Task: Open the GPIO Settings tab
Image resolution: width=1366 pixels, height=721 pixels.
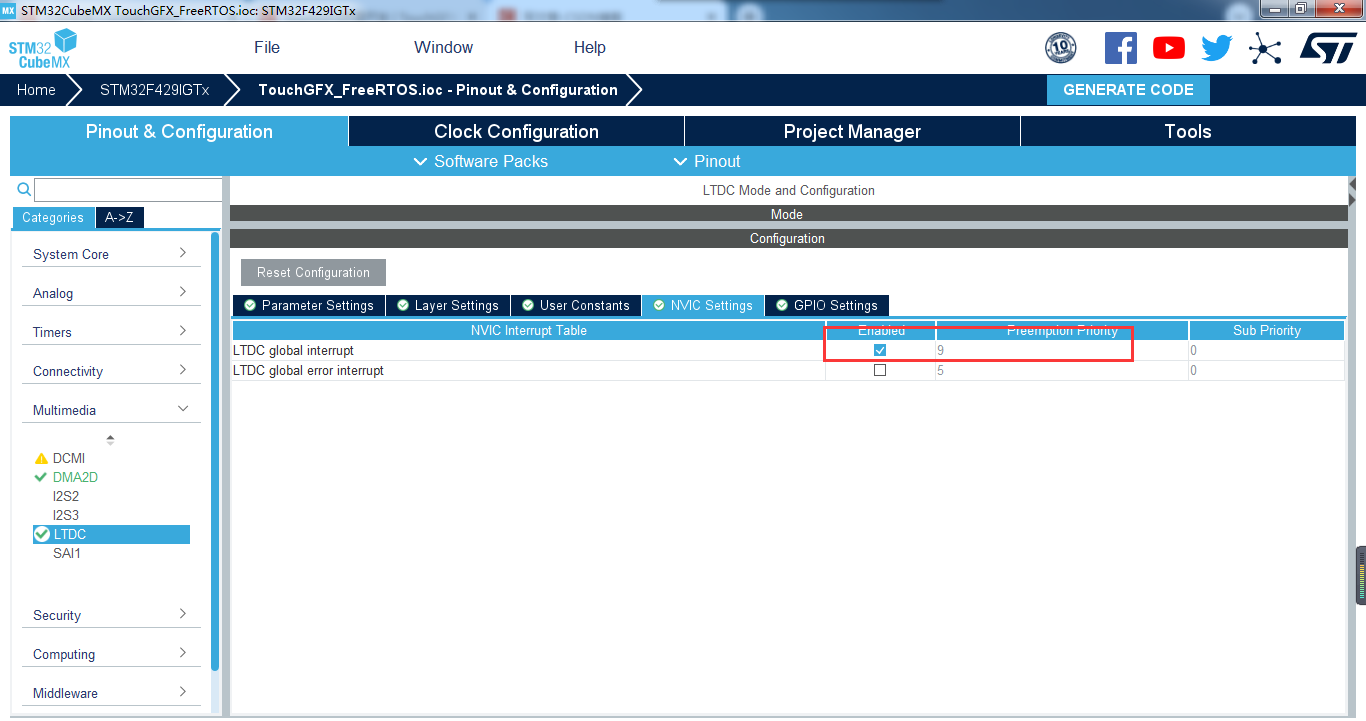Action: point(827,305)
